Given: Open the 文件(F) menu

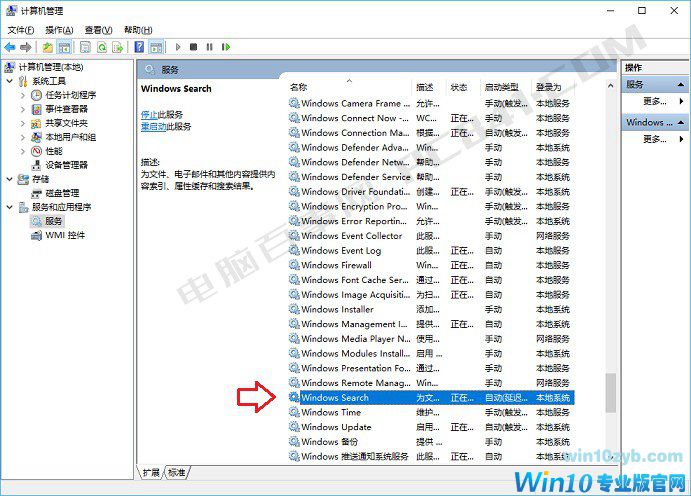Looking at the screenshot, I should click(x=21, y=30).
